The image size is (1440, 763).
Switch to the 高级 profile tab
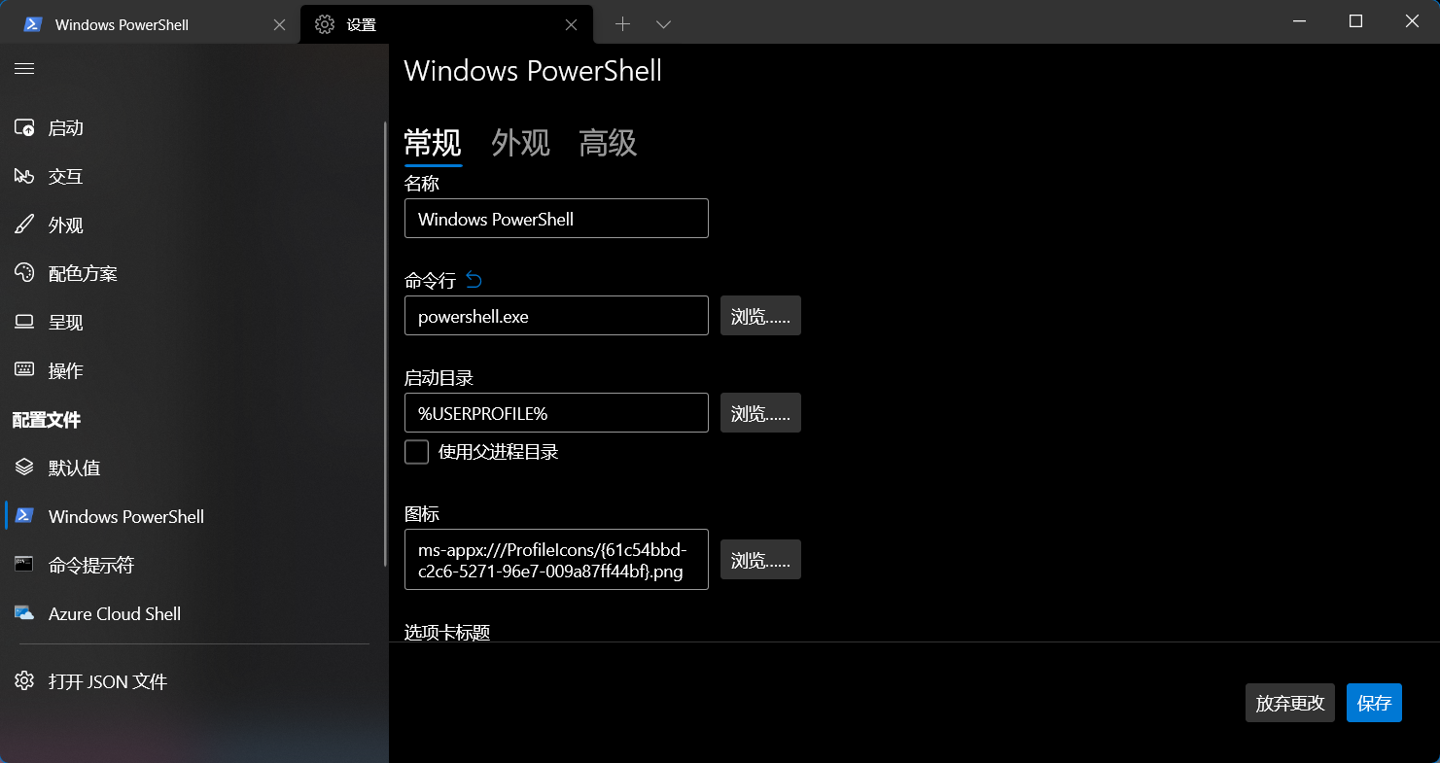point(608,143)
